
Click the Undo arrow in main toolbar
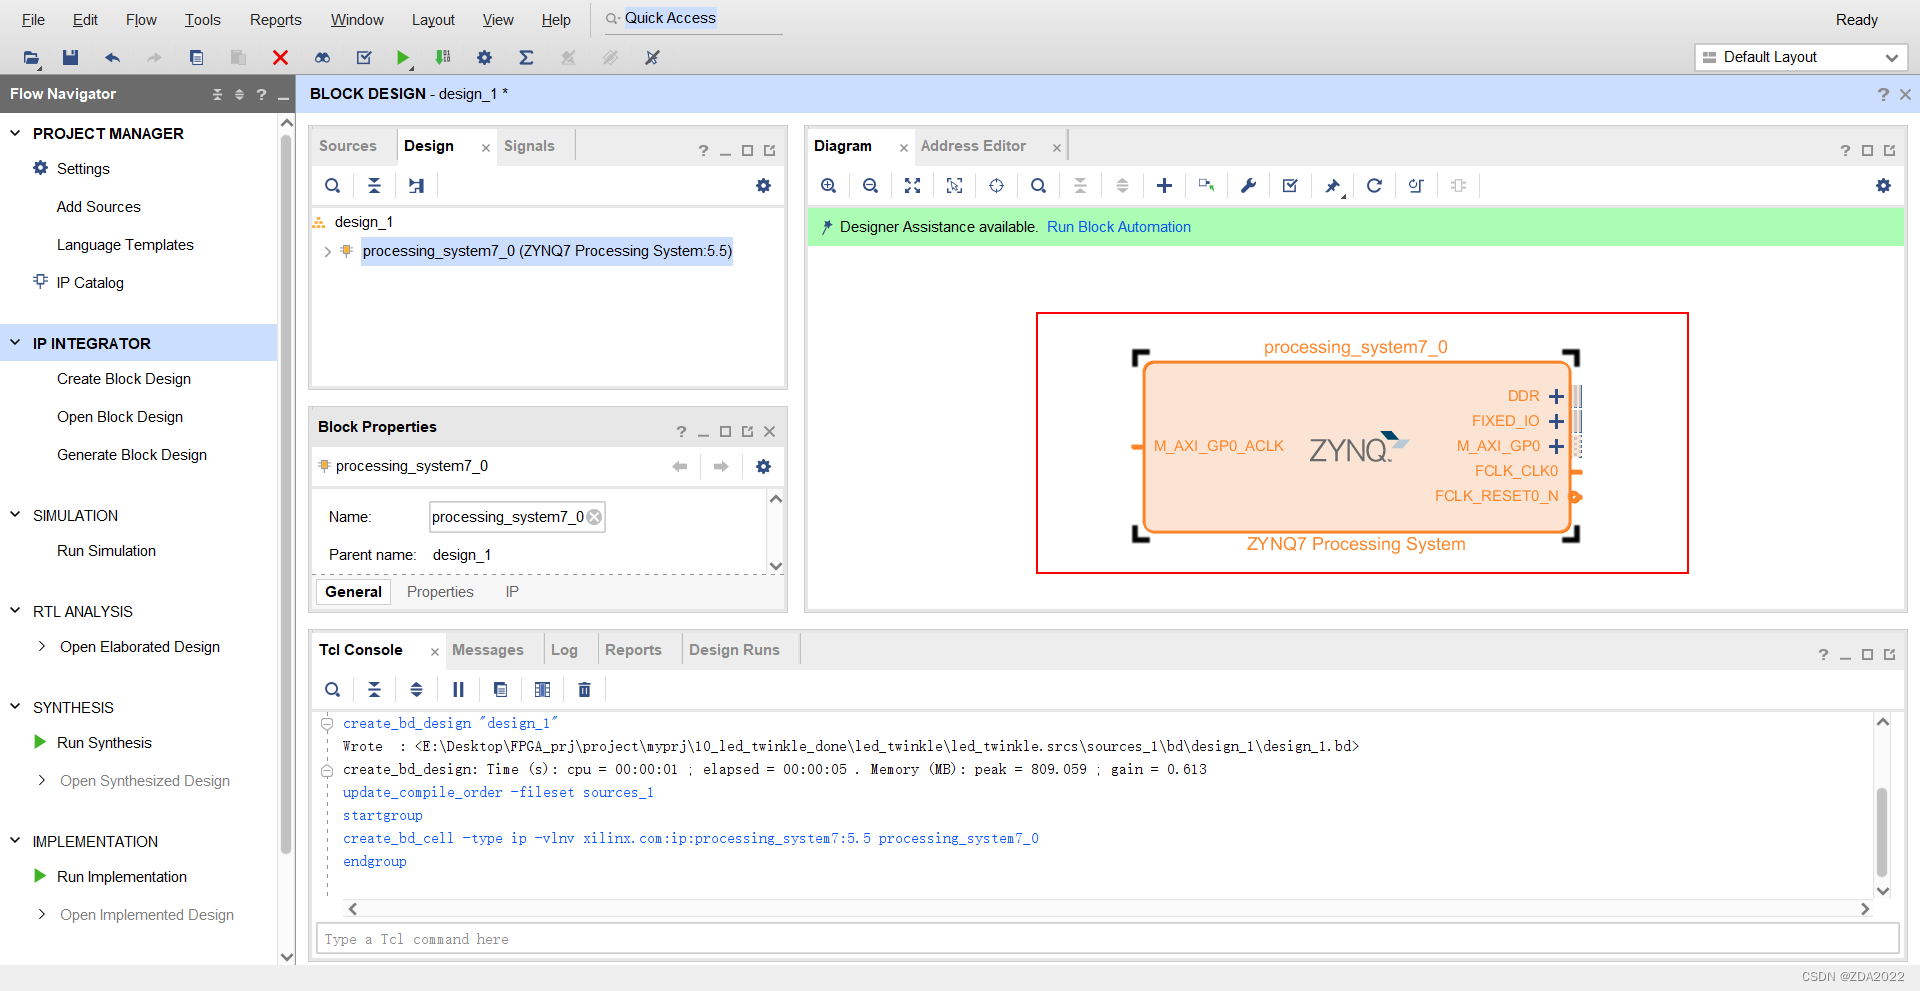coord(112,58)
